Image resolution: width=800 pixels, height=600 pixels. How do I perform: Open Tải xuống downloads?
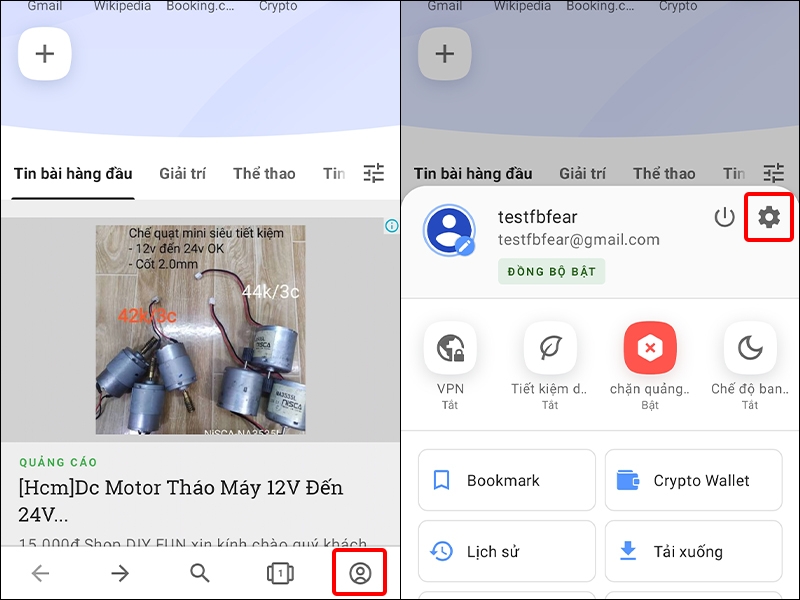tap(694, 551)
